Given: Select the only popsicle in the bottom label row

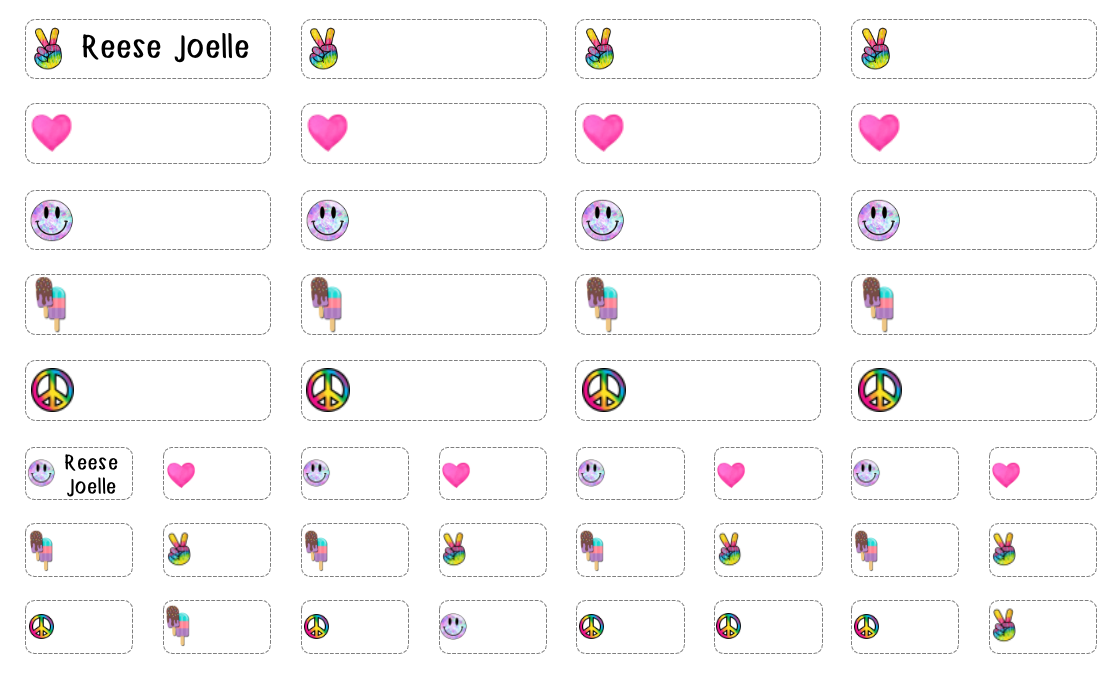Looking at the screenshot, I should [x=178, y=625].
